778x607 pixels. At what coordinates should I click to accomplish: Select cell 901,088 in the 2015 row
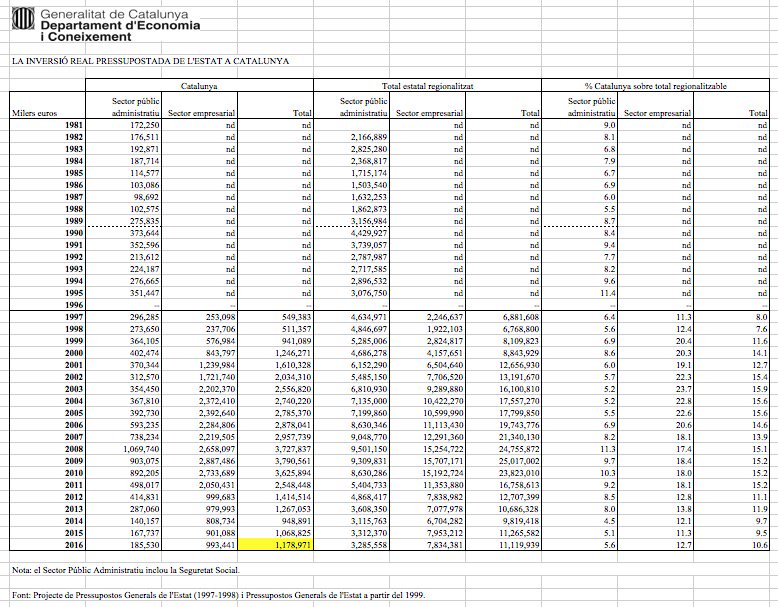point(221,533)
